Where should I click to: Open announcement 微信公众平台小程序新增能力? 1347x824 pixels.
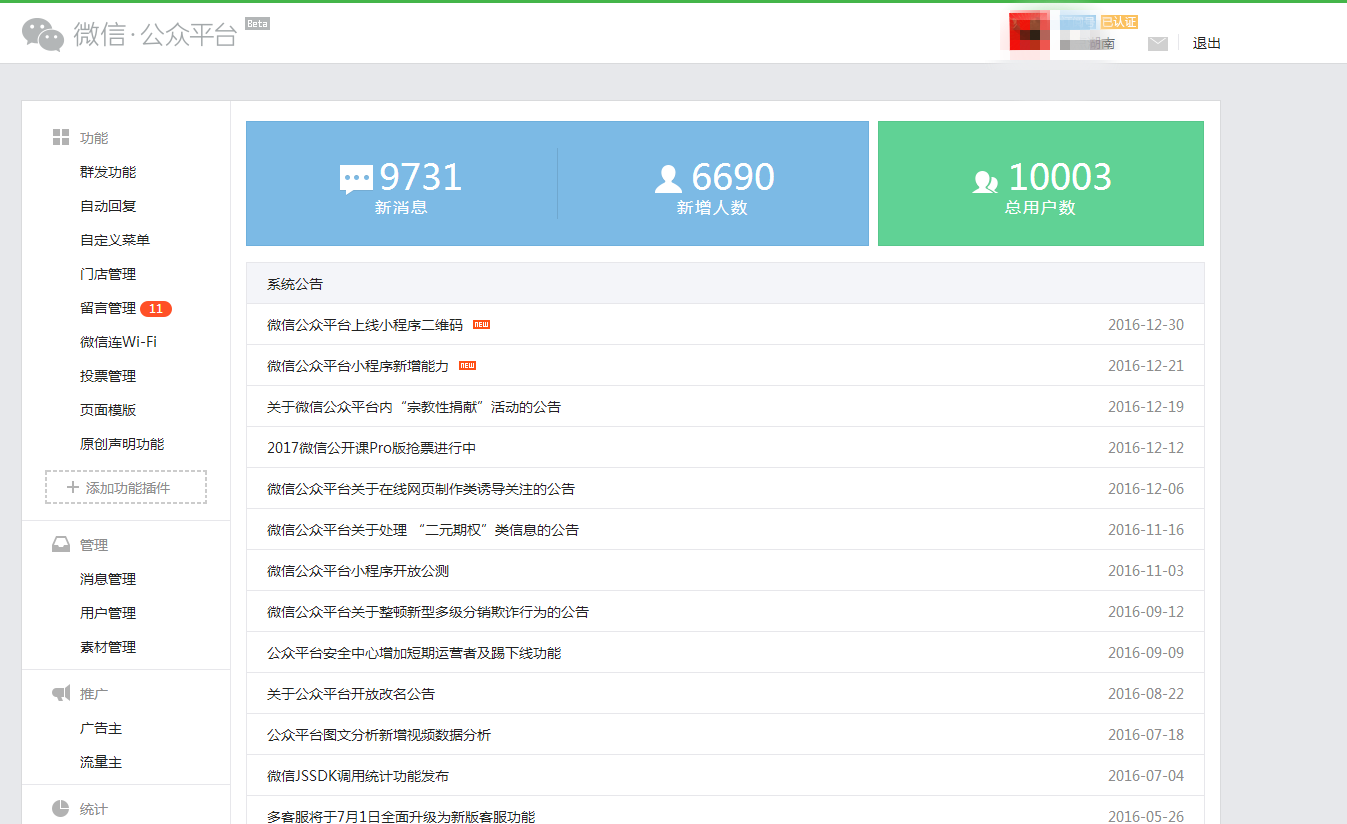tap(358, 366)
